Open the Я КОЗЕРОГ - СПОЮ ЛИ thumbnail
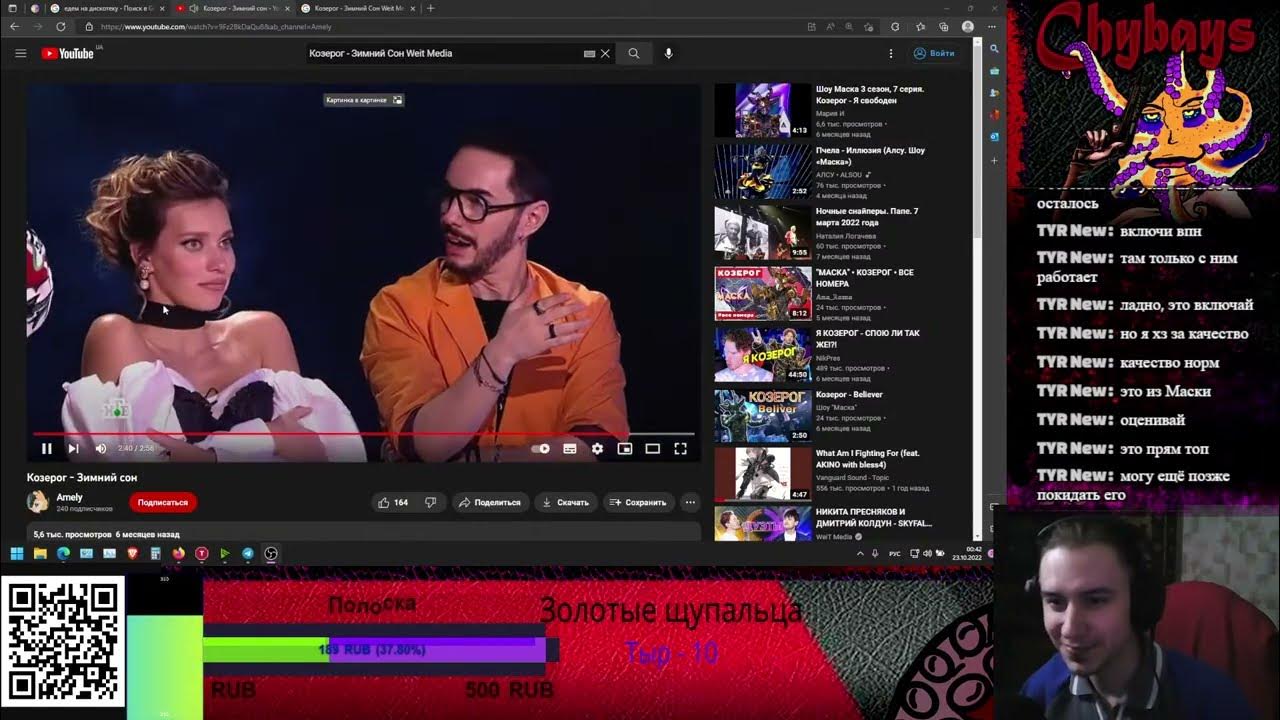1280x720 pixels. [763, 355]
